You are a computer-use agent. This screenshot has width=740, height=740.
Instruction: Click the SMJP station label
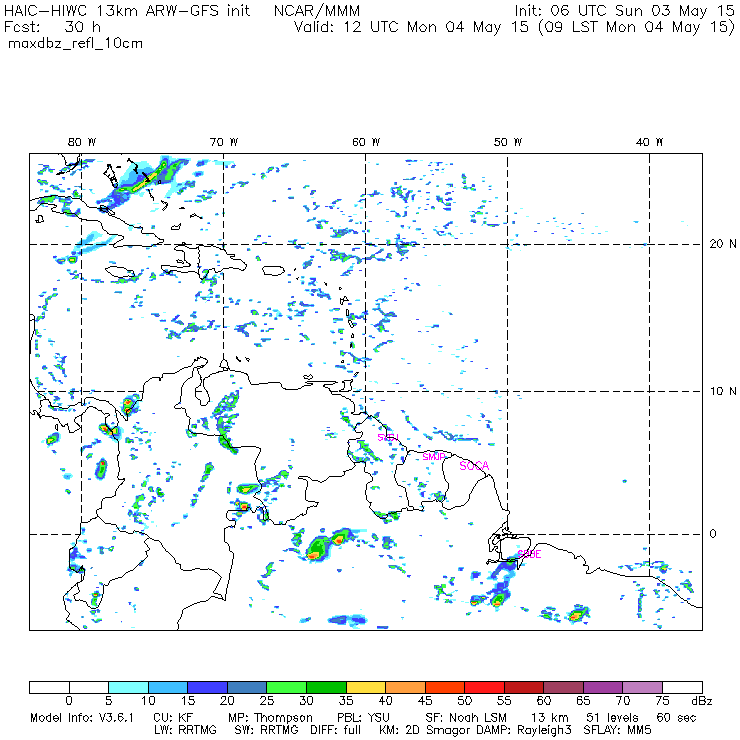coord(434,456)
